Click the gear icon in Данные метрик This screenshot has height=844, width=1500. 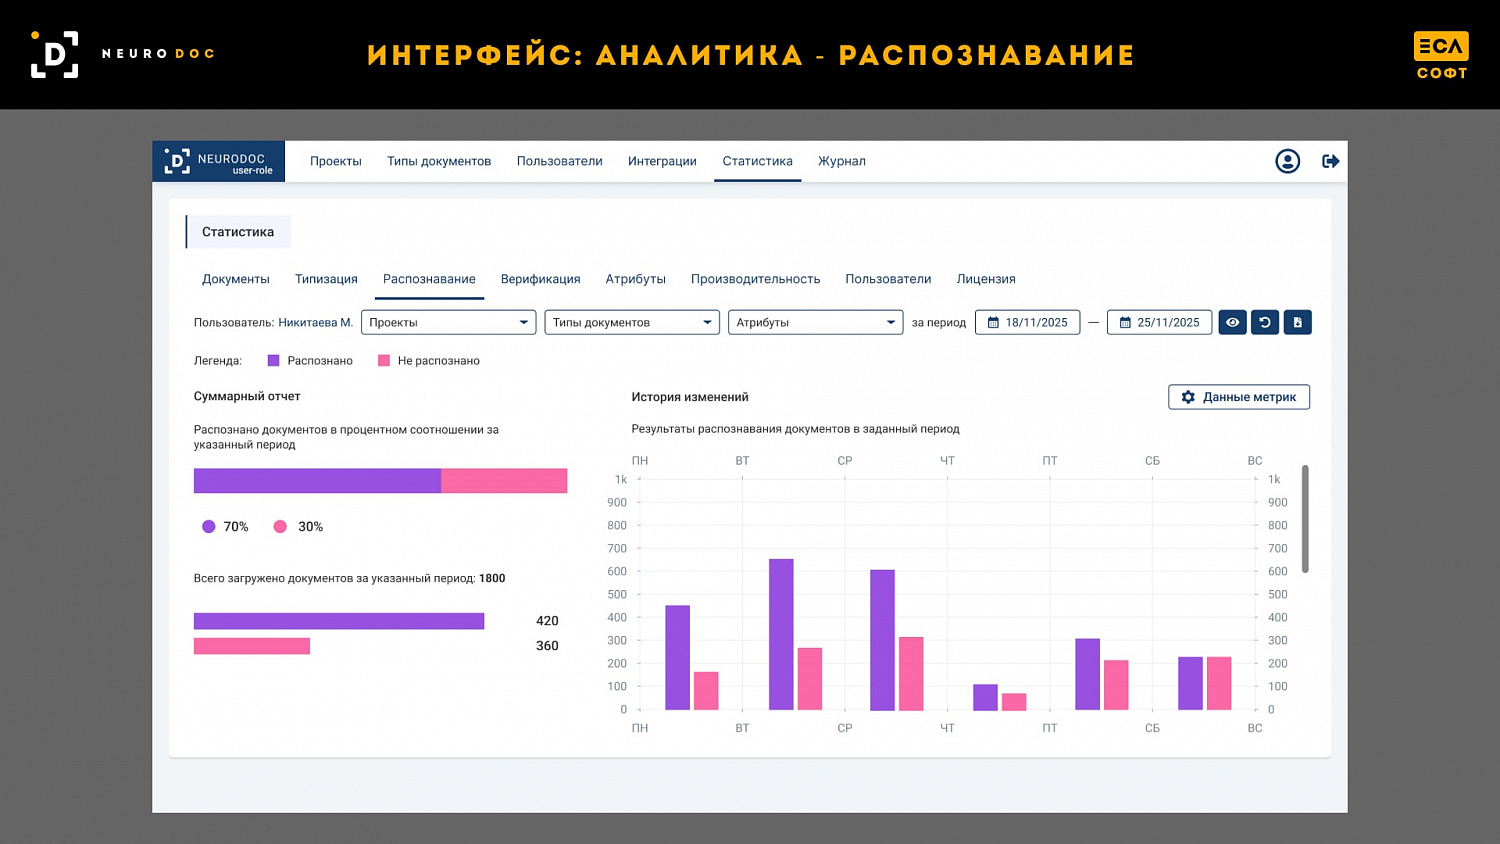1188,397
